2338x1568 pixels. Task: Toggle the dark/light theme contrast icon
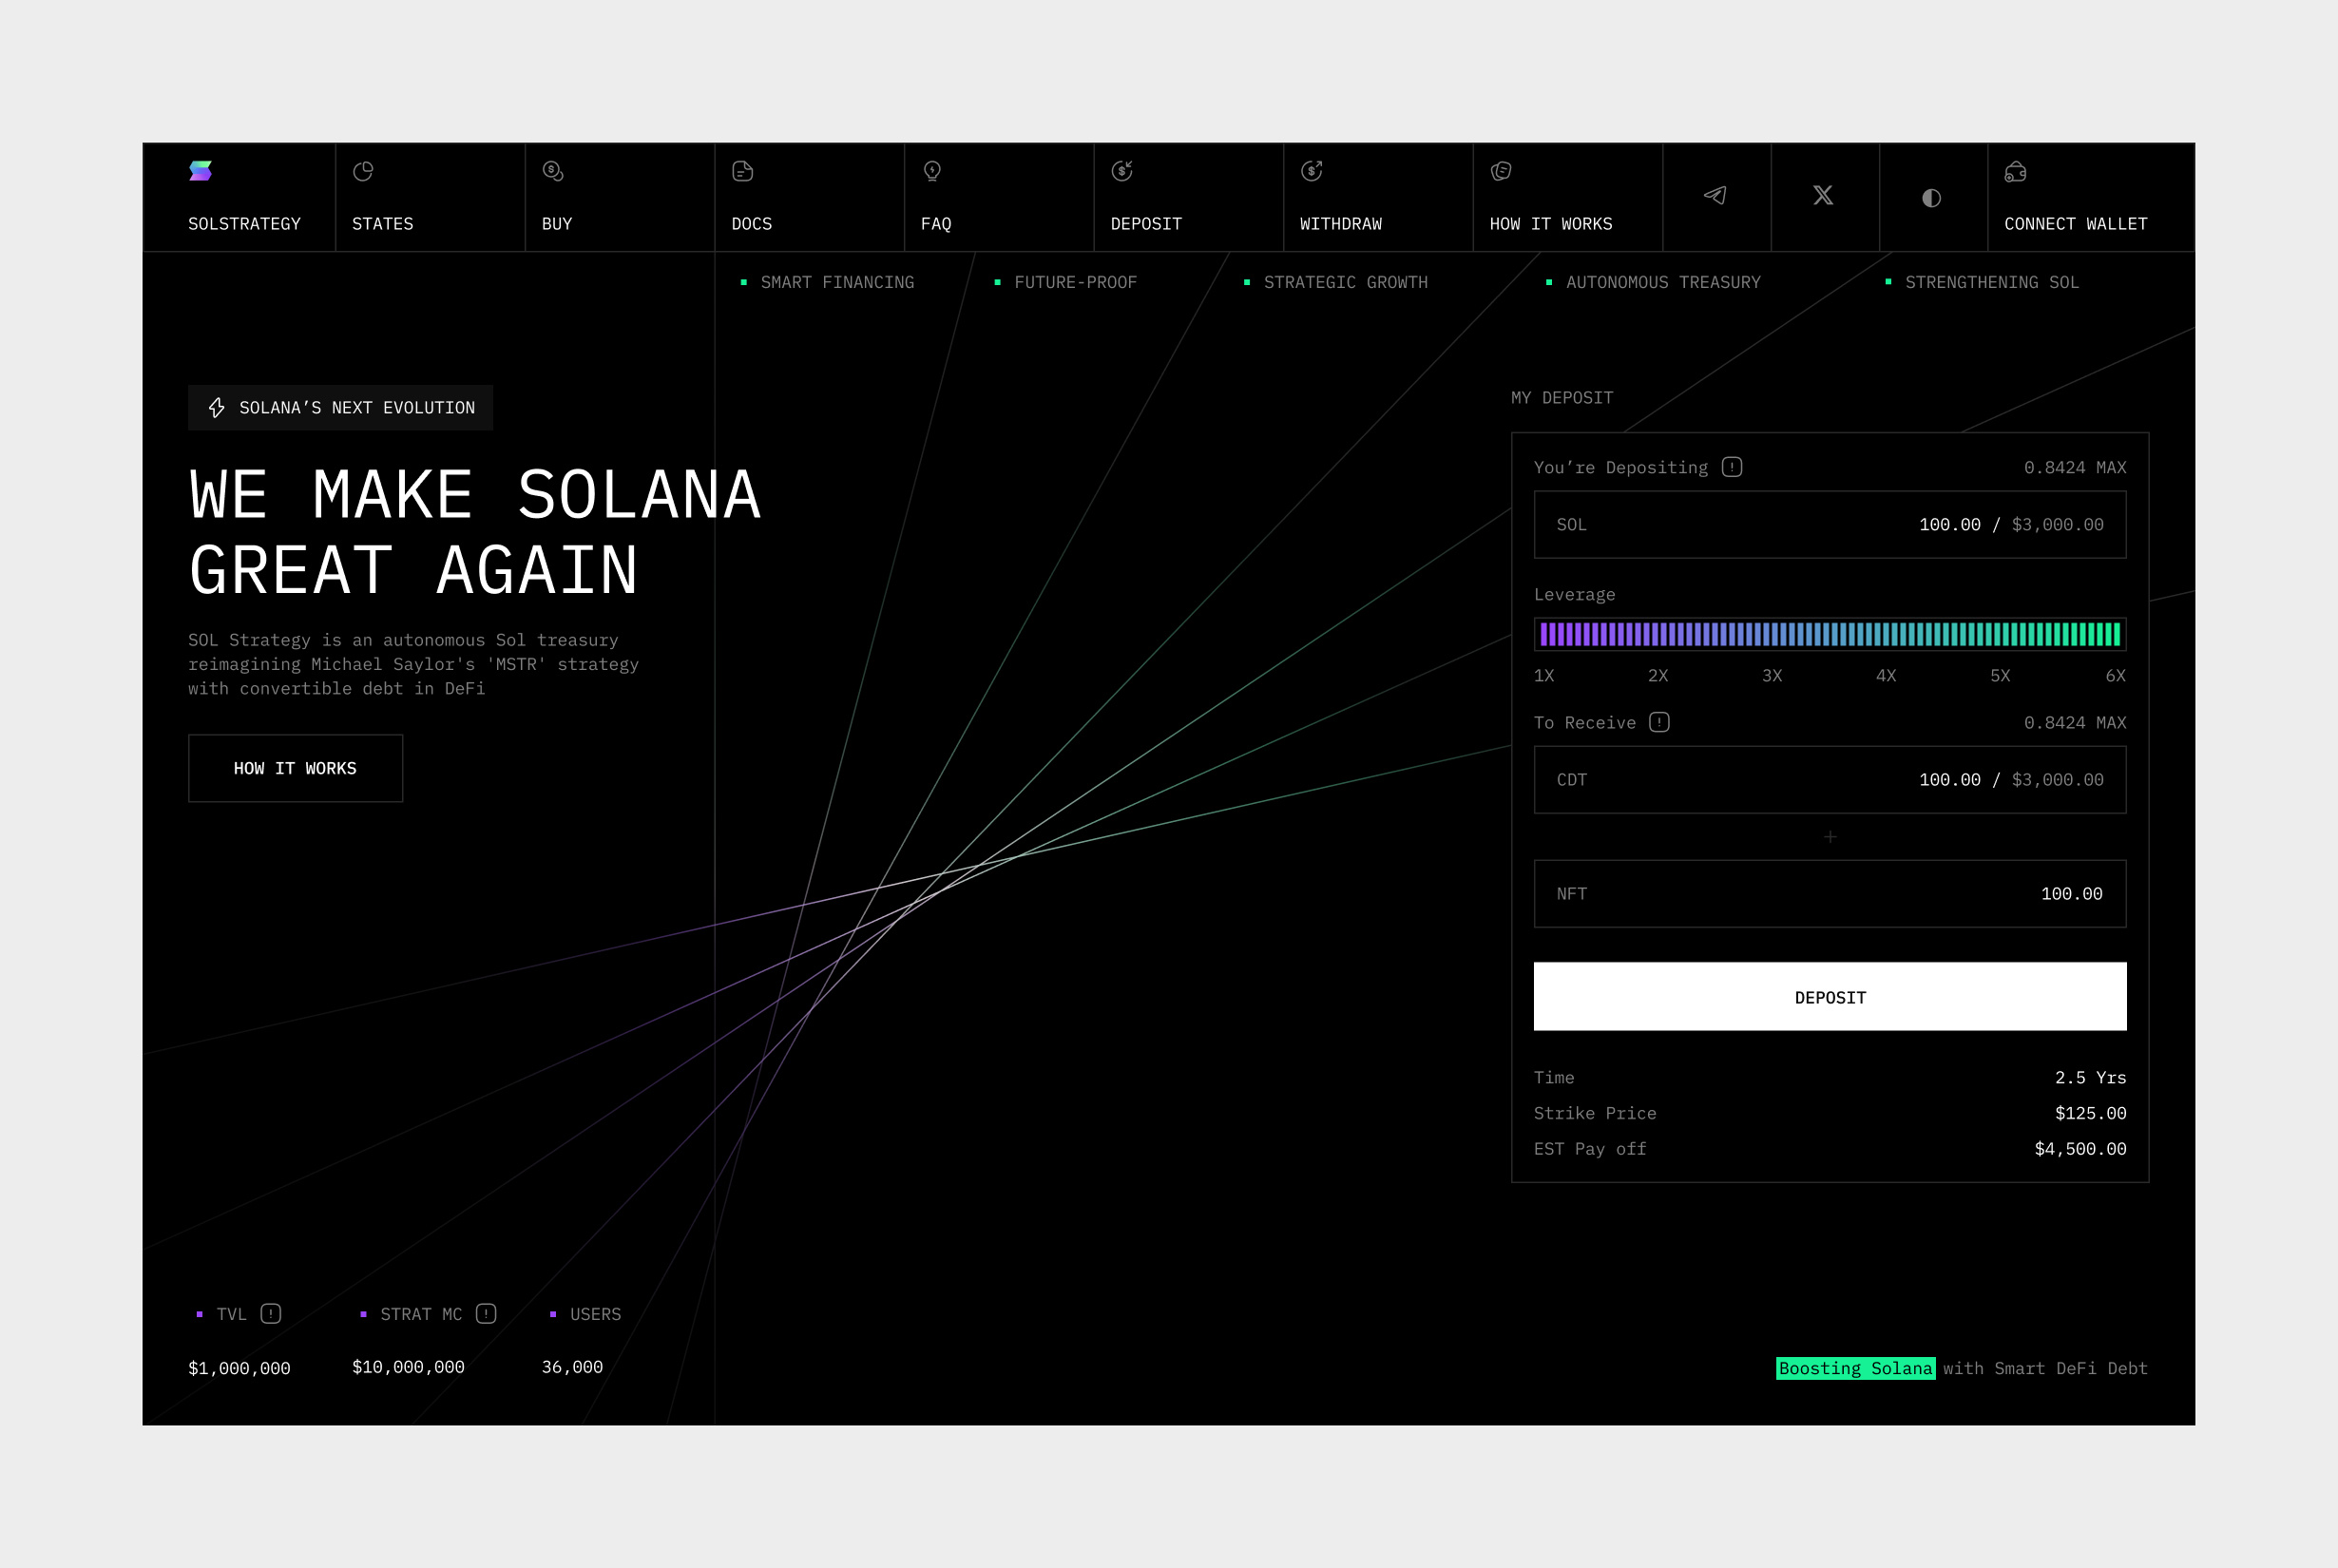1931,196
